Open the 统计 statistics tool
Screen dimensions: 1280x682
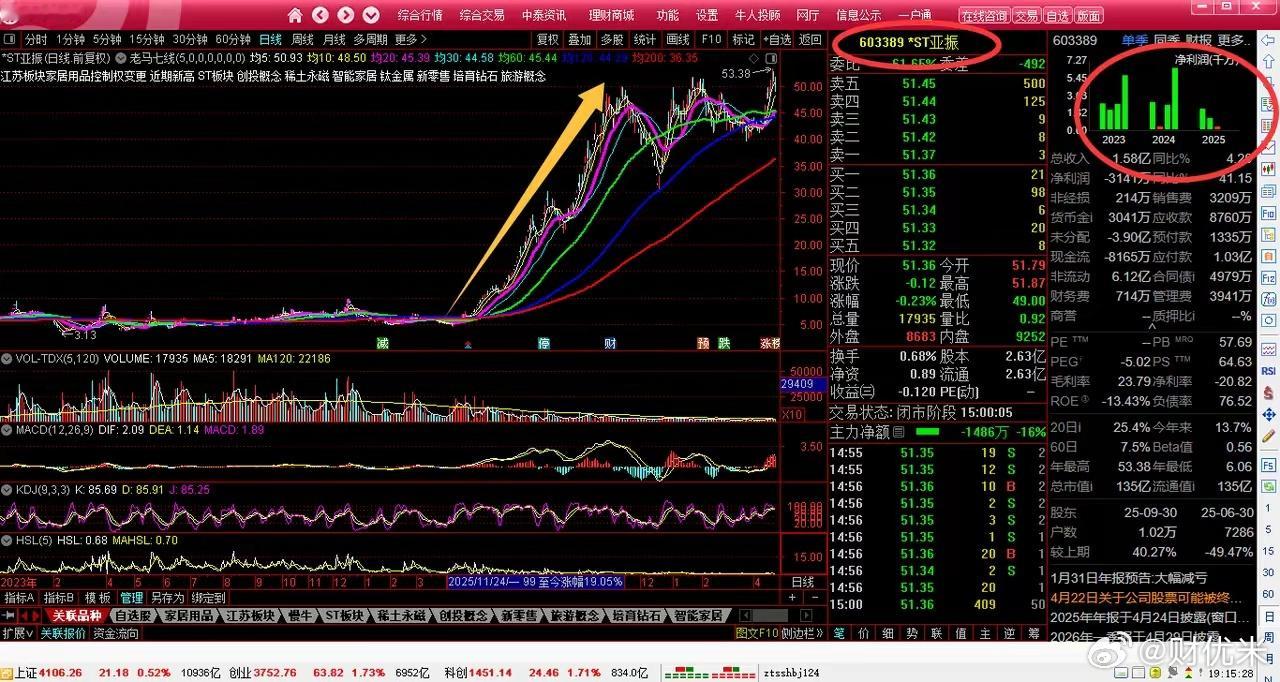coord(645,40)
